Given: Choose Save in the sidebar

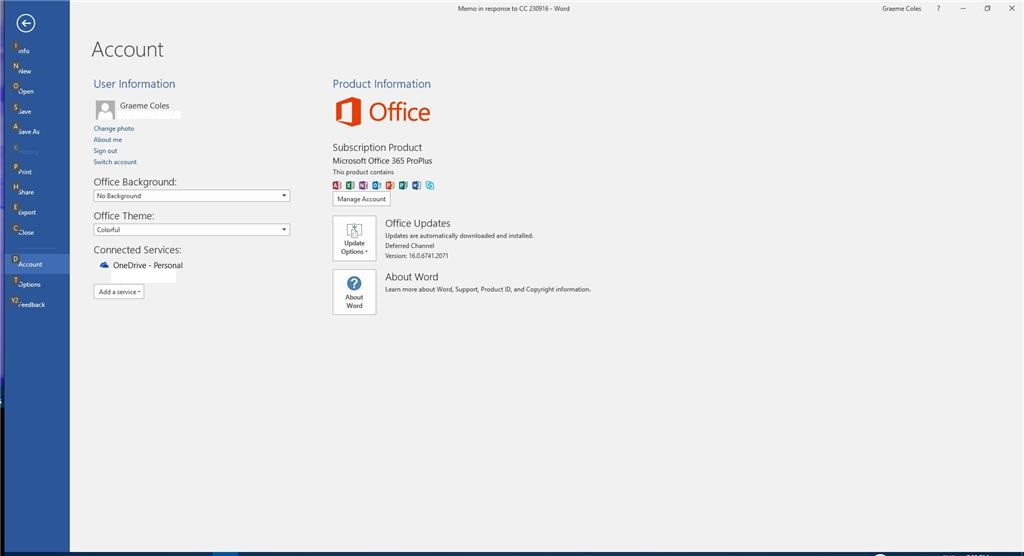Looking at the screenshot, I should [37, 111].
